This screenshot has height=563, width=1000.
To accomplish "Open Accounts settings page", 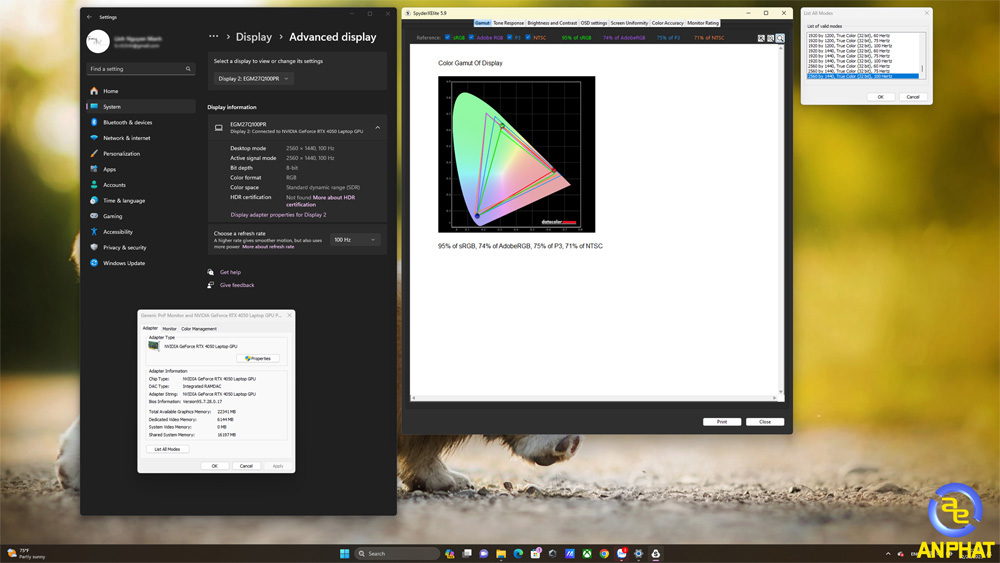I will pos(141,185).
